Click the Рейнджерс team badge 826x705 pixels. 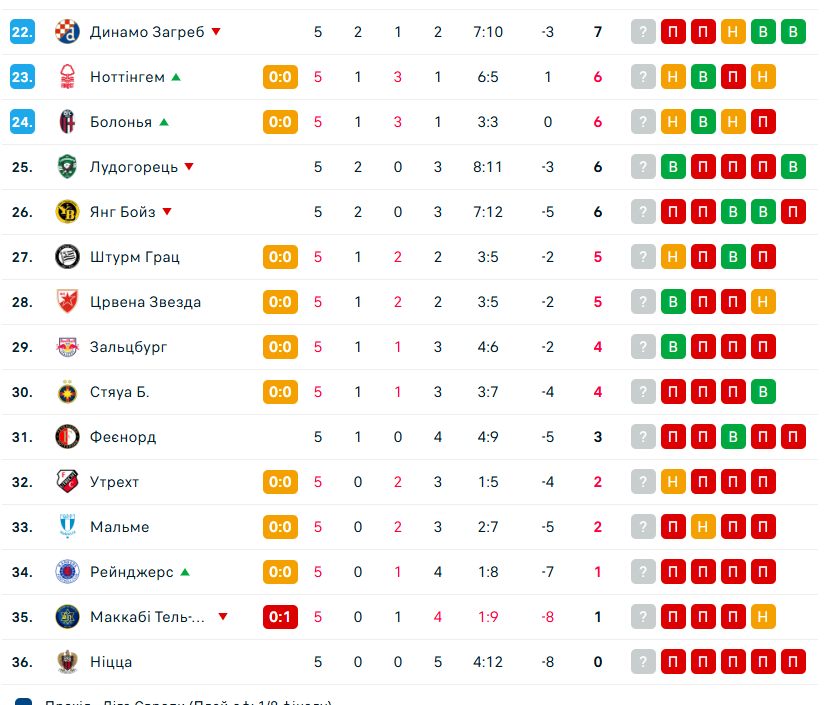click(x=67, y=572)
